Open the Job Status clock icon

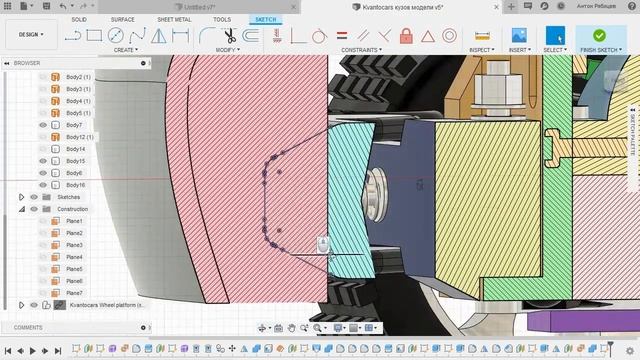(x=561, y=6)
